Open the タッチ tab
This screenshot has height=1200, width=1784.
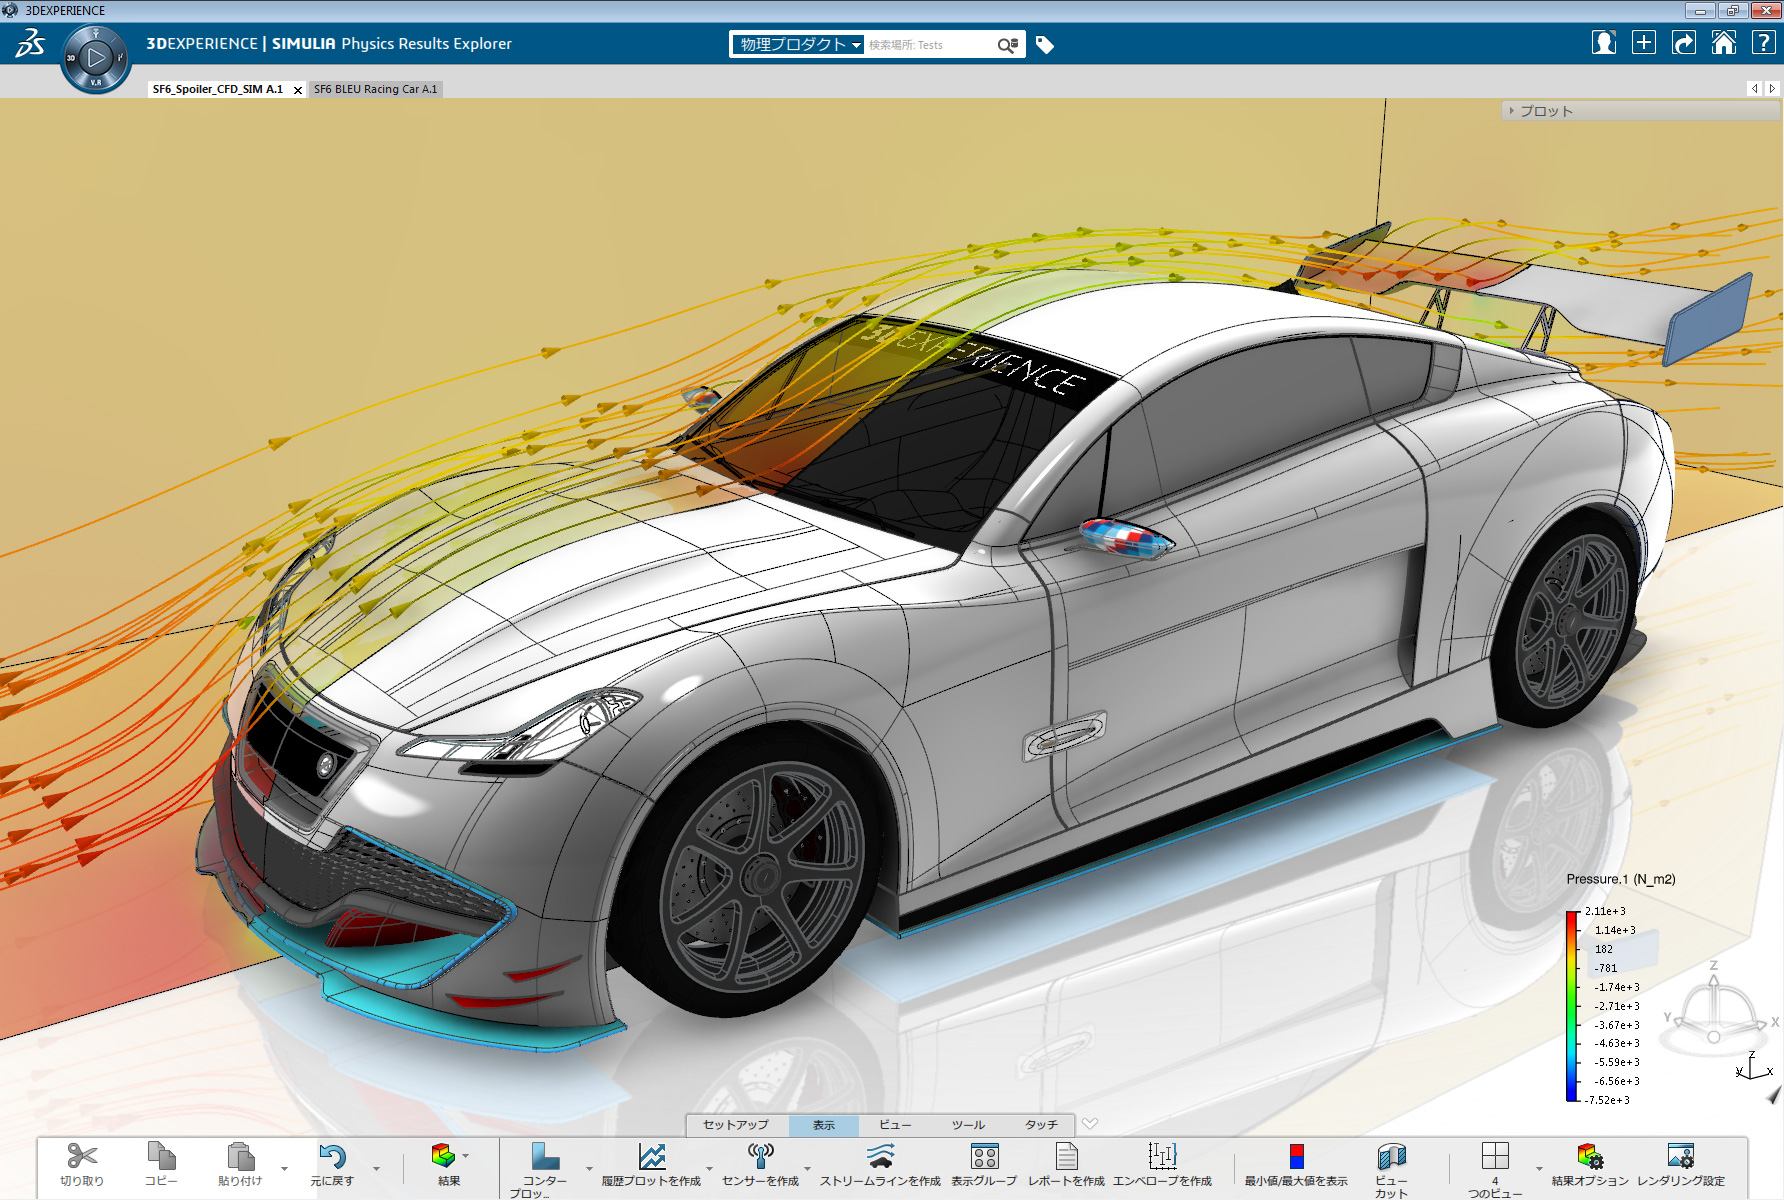(x=1041, y=1125)
